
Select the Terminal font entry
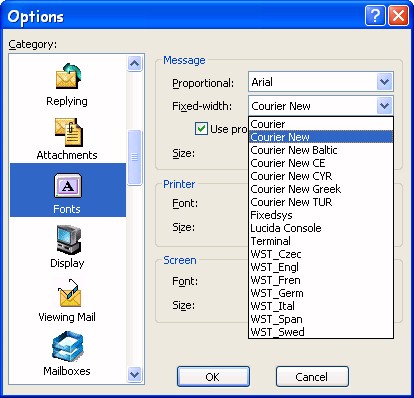321,241
